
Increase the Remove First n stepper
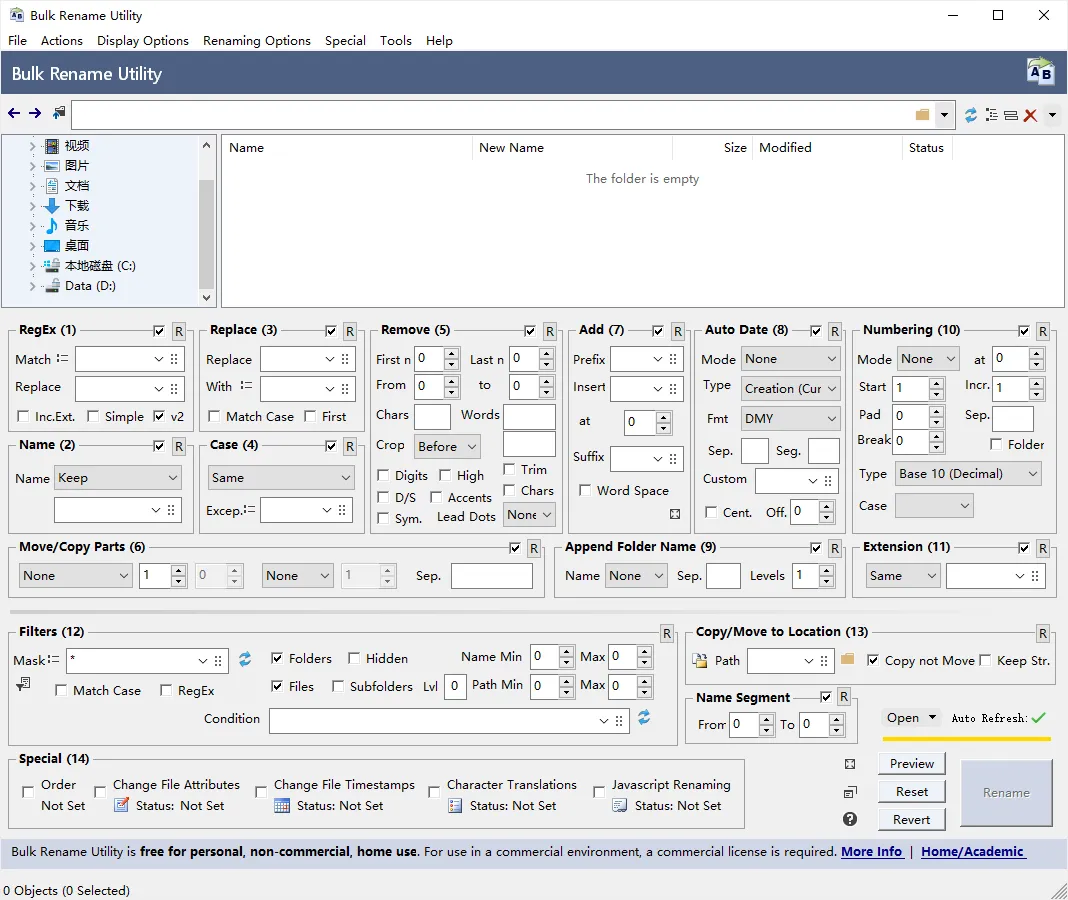[x=451, y=354]
